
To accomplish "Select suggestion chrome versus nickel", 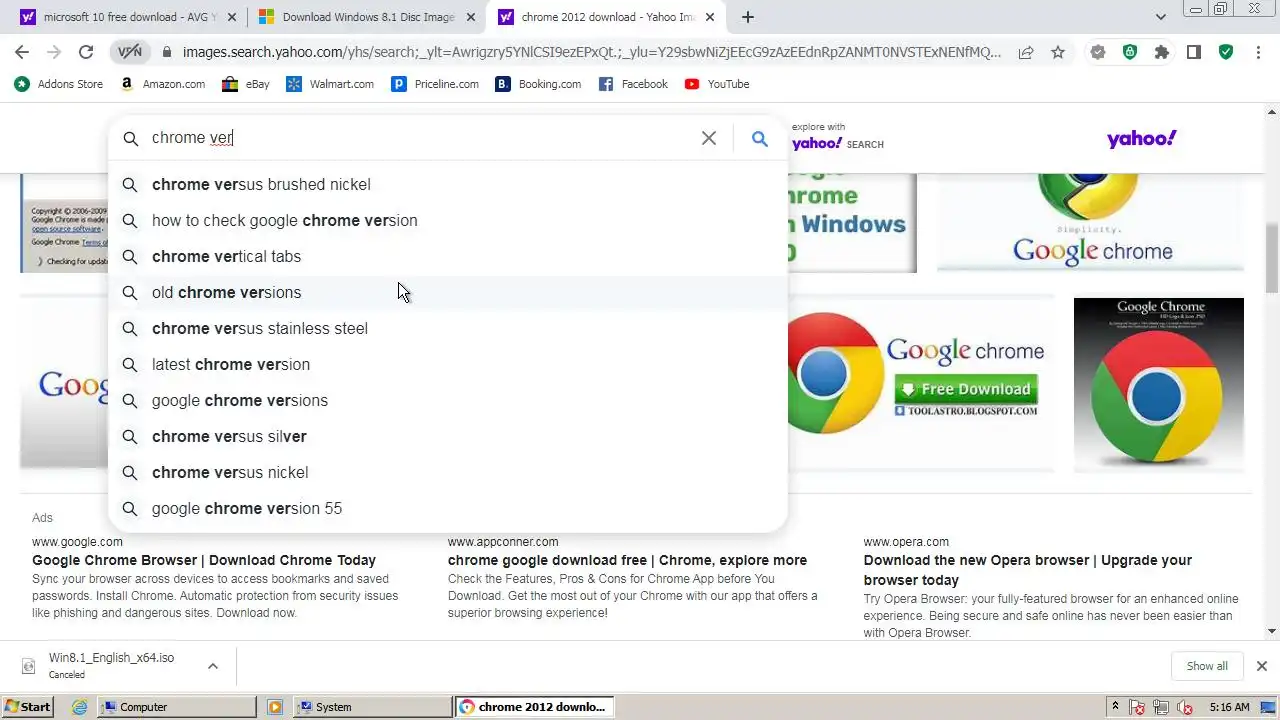I will click(448, 472).
